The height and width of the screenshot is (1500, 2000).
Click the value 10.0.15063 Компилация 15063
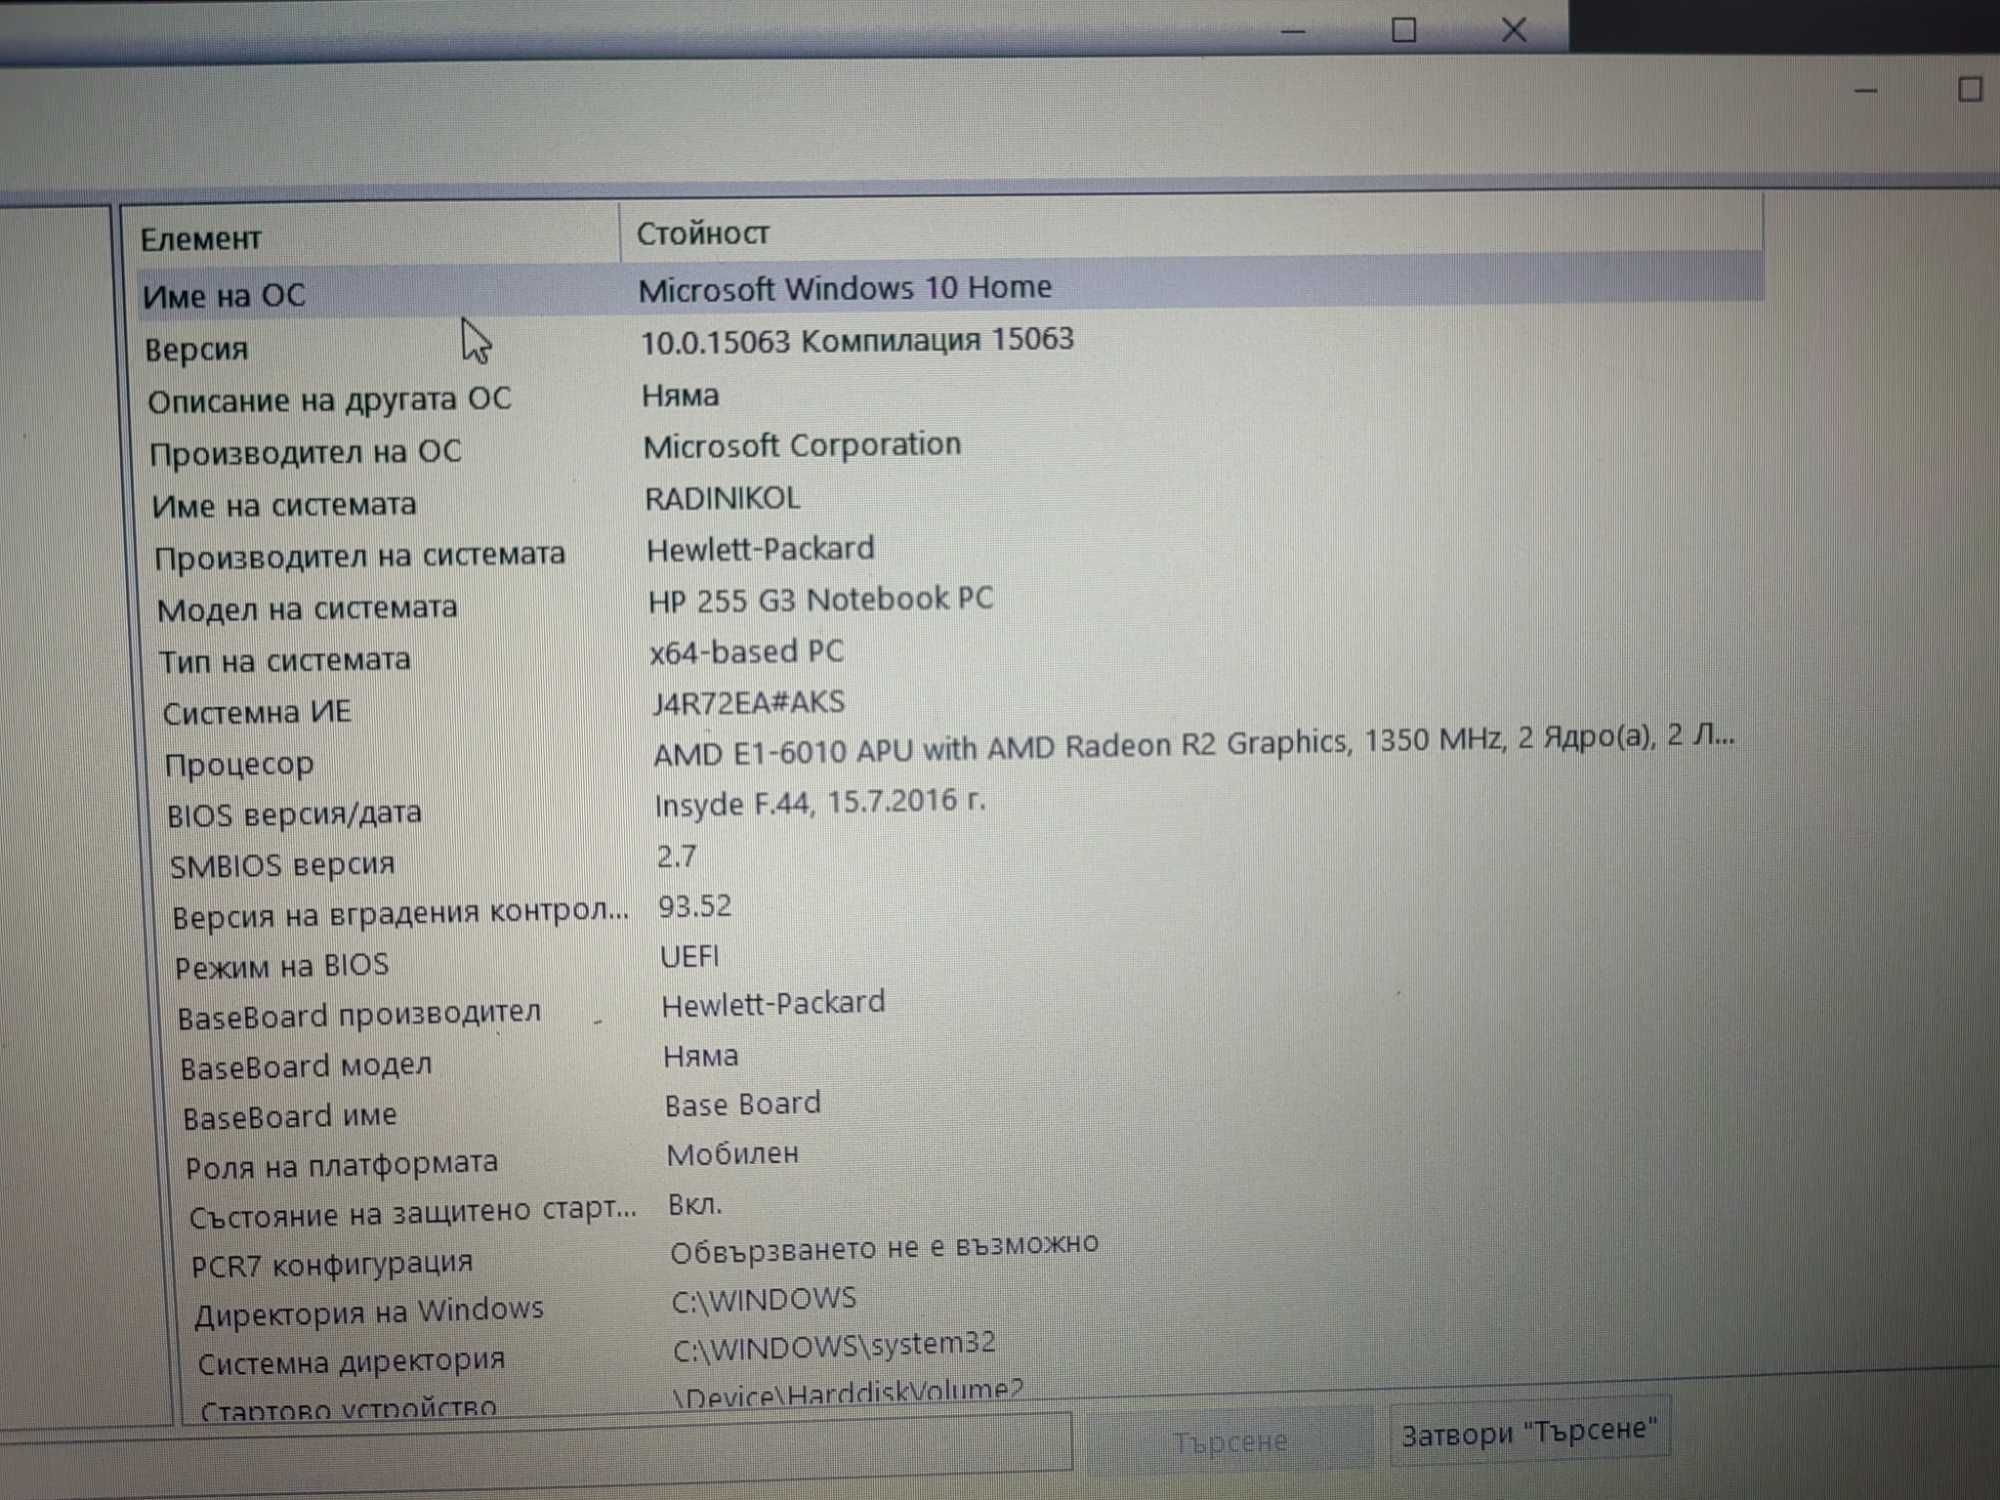[x=857, y=341]
